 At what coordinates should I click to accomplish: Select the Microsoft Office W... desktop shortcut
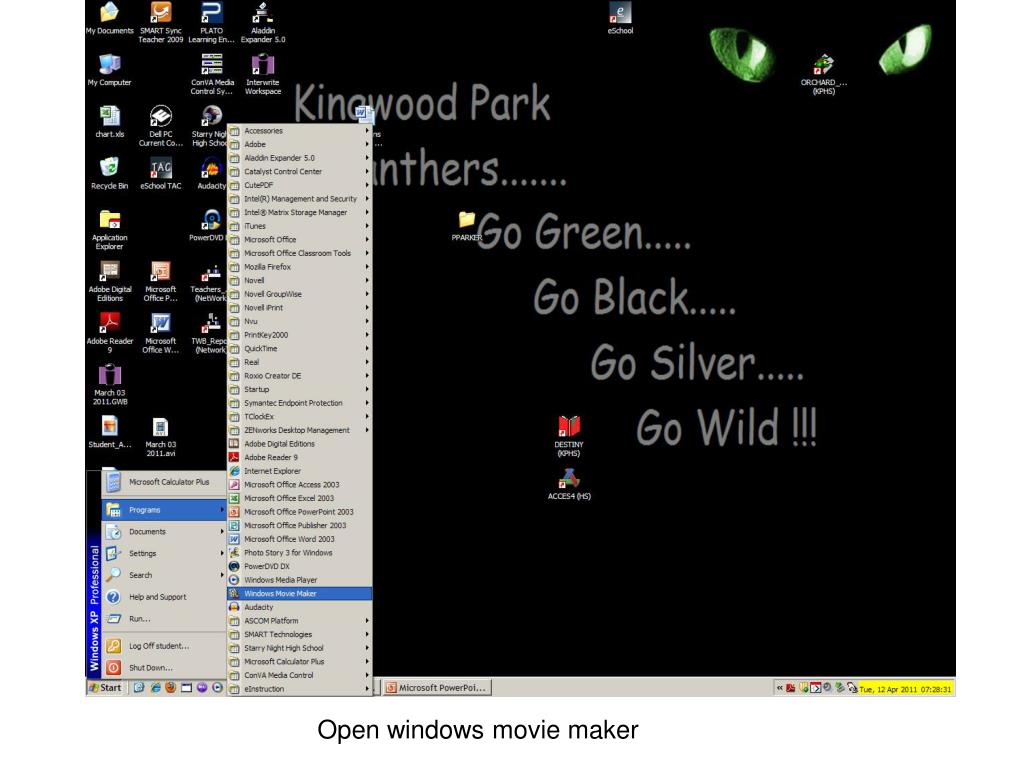pyautogui.click(x=161, y=333)
